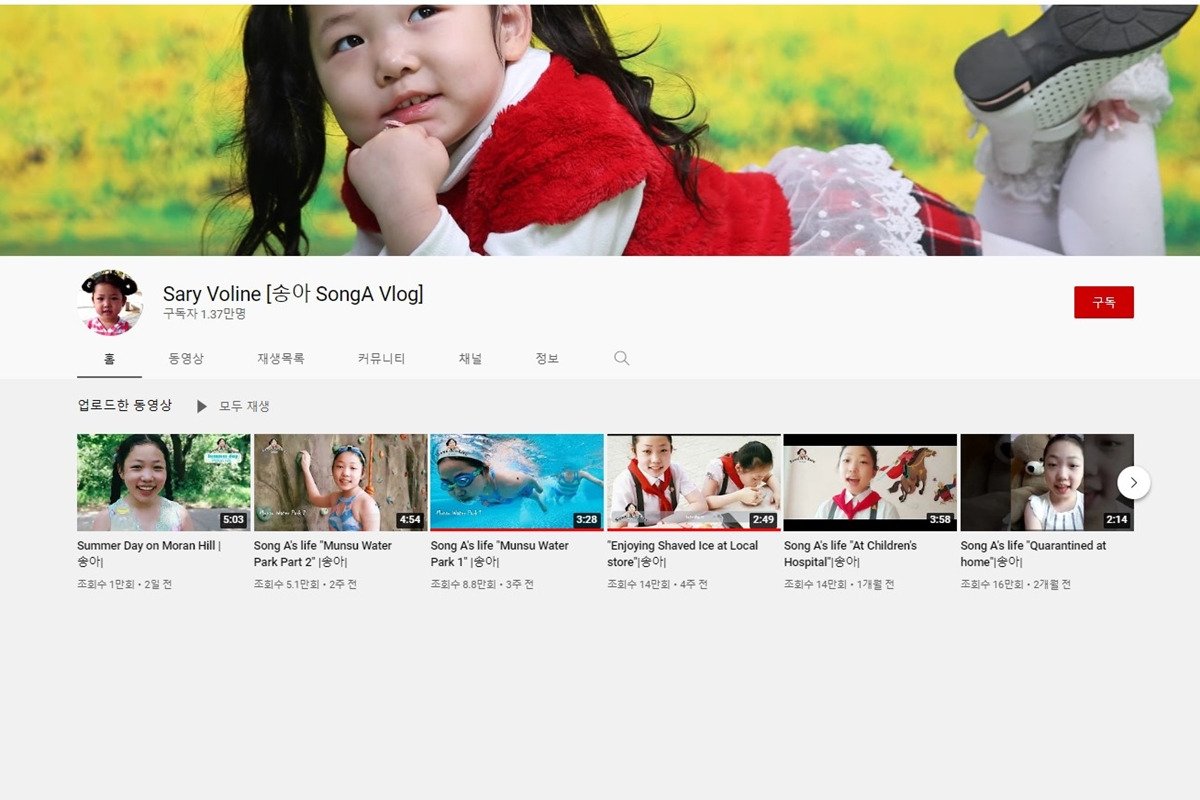The image size is (1200, 800).
Task: Open the 업로드한 동영상 section heading
Action: click(125, 405)
